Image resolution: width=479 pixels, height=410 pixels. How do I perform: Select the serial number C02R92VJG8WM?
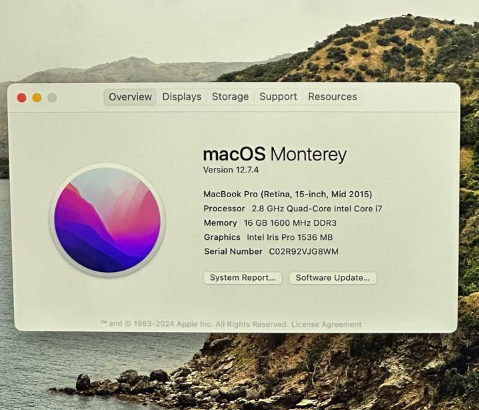[x=304, y=252]
